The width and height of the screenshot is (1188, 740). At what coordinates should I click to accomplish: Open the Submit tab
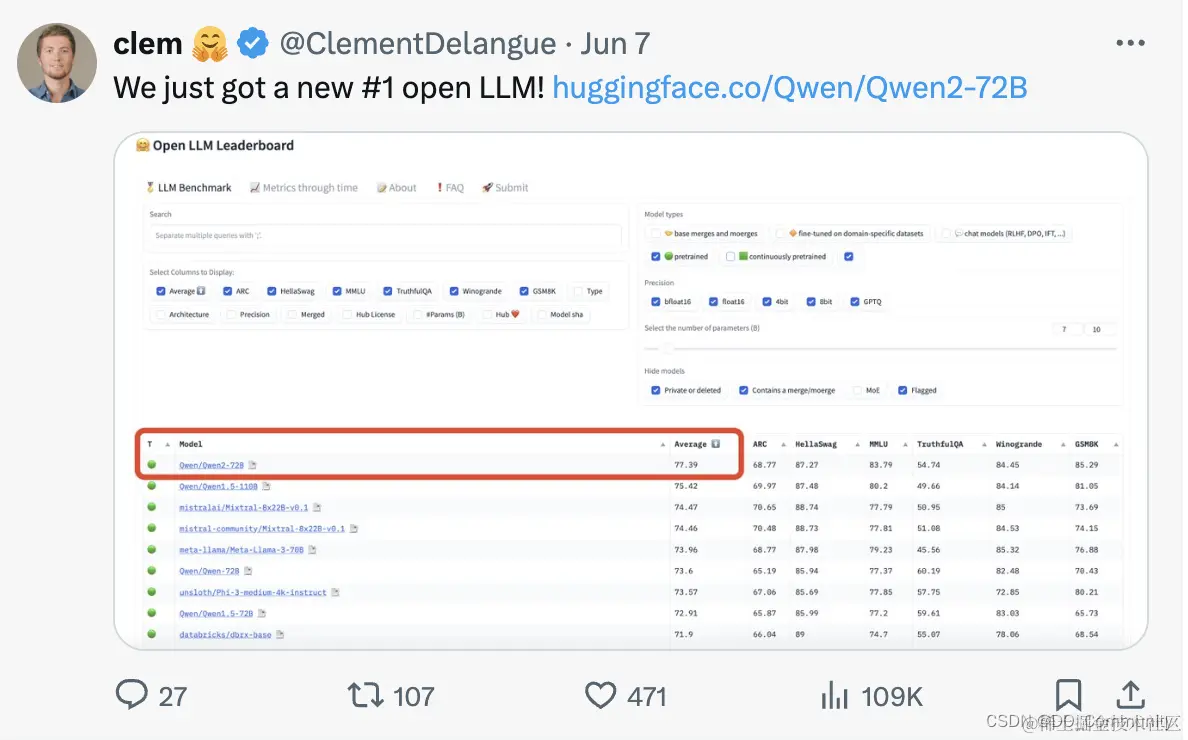click(x=505, y=188)
